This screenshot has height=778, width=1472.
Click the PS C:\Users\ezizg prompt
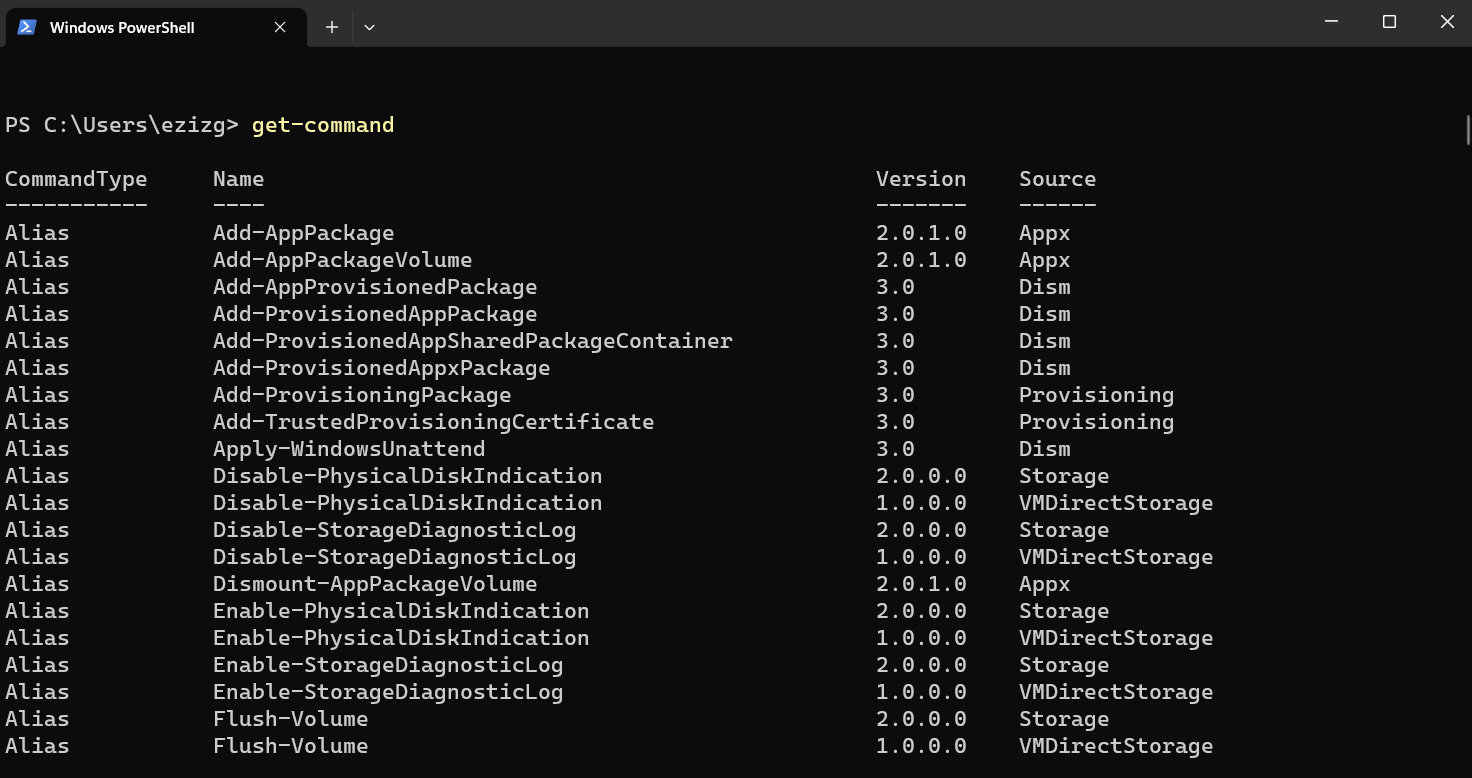pos(121,125)
